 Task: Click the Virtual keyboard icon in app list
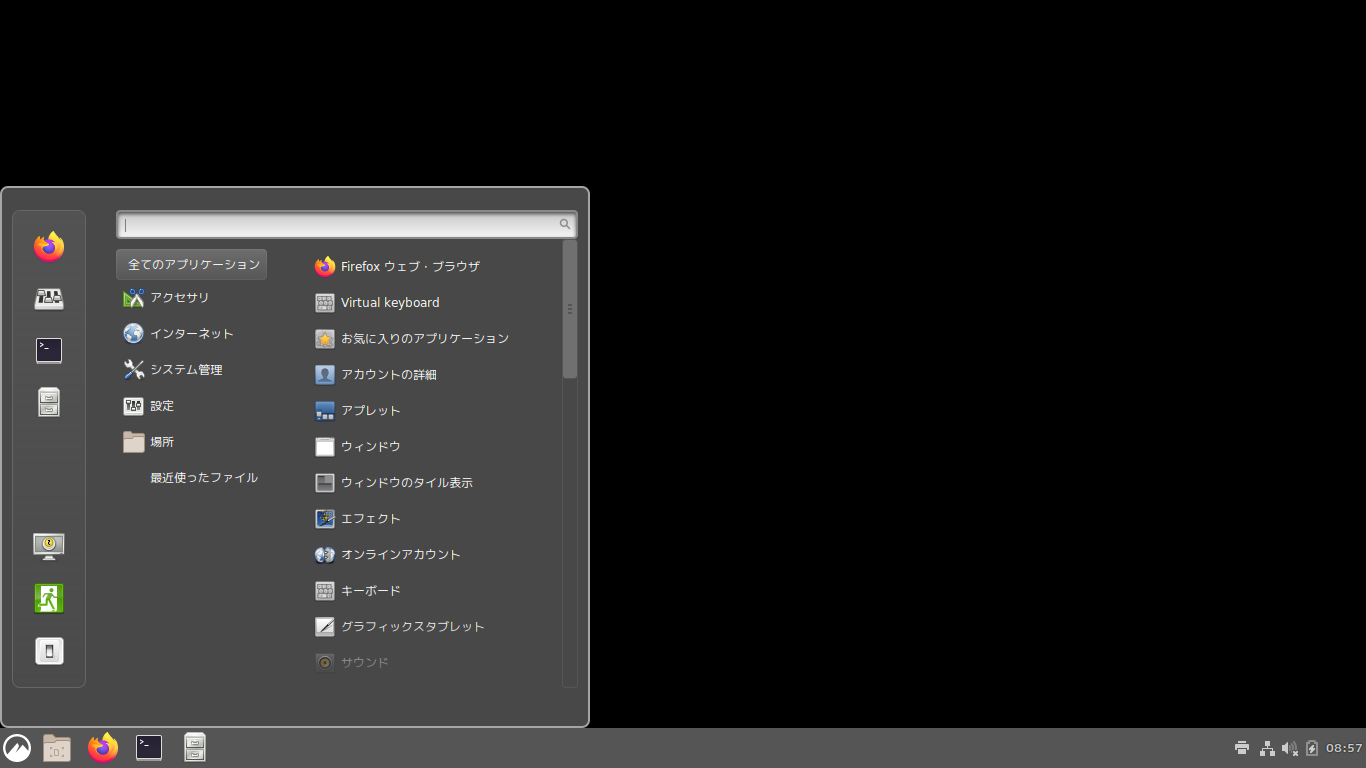pos(325,303)
